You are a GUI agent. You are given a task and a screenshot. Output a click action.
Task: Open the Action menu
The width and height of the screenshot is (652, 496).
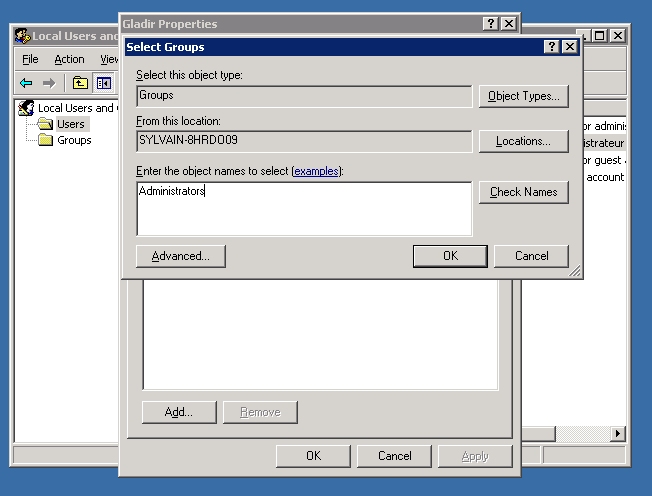69,59
